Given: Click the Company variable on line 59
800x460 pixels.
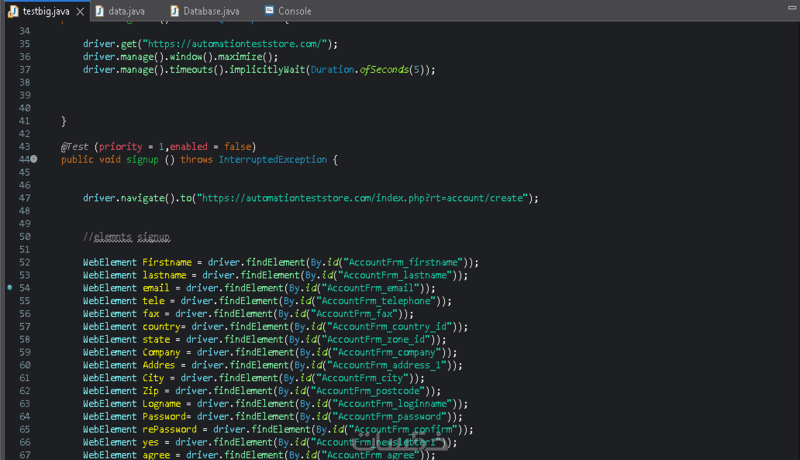Looking at the screenshot, I should 161,352.
